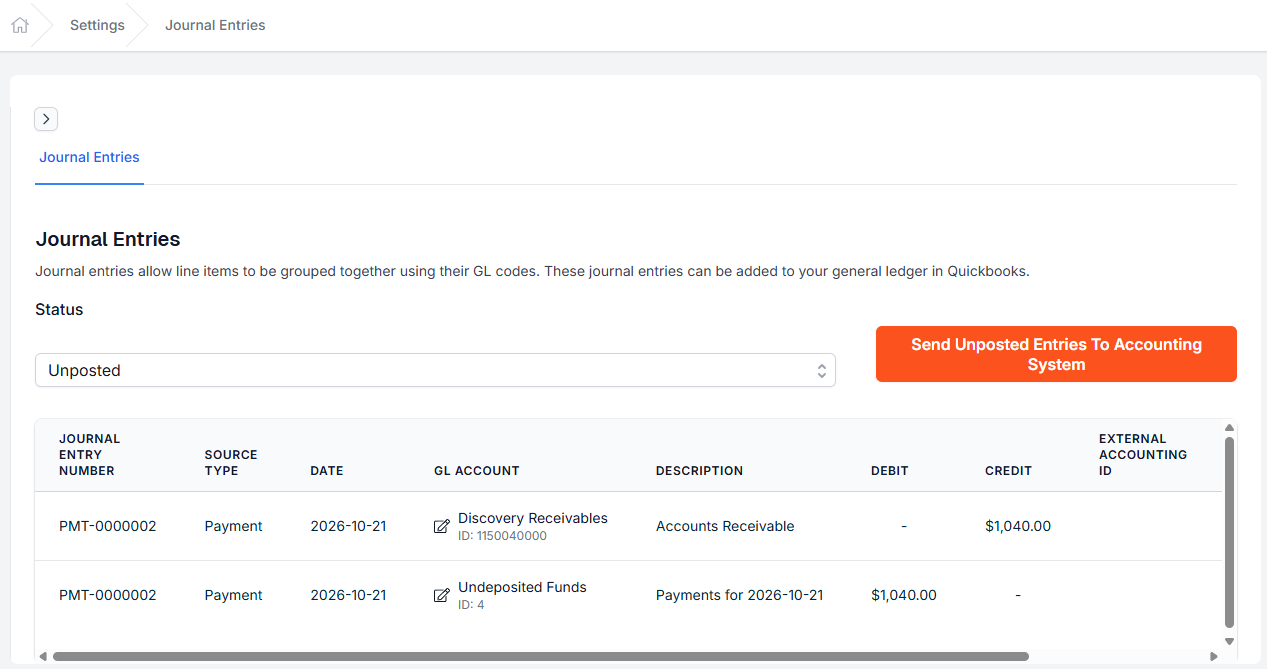Click the Accounts Receivable description cell
The width and height of the screenshot is (1267, 669).
tap(725, 526)
